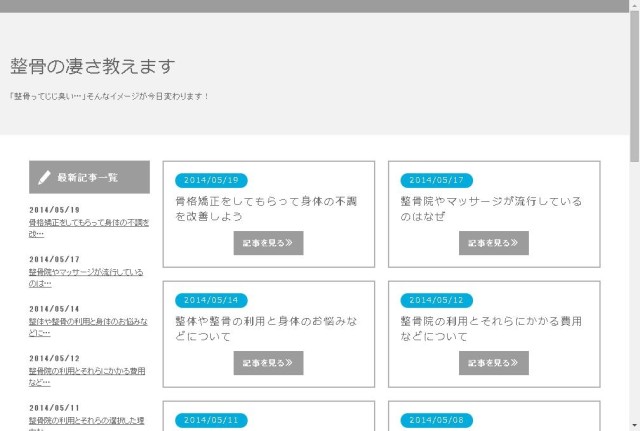This screenshot has height=431, width=640.
Task: Click the blue 2014/05/17 date badge
Action: (x=437, y=180)
